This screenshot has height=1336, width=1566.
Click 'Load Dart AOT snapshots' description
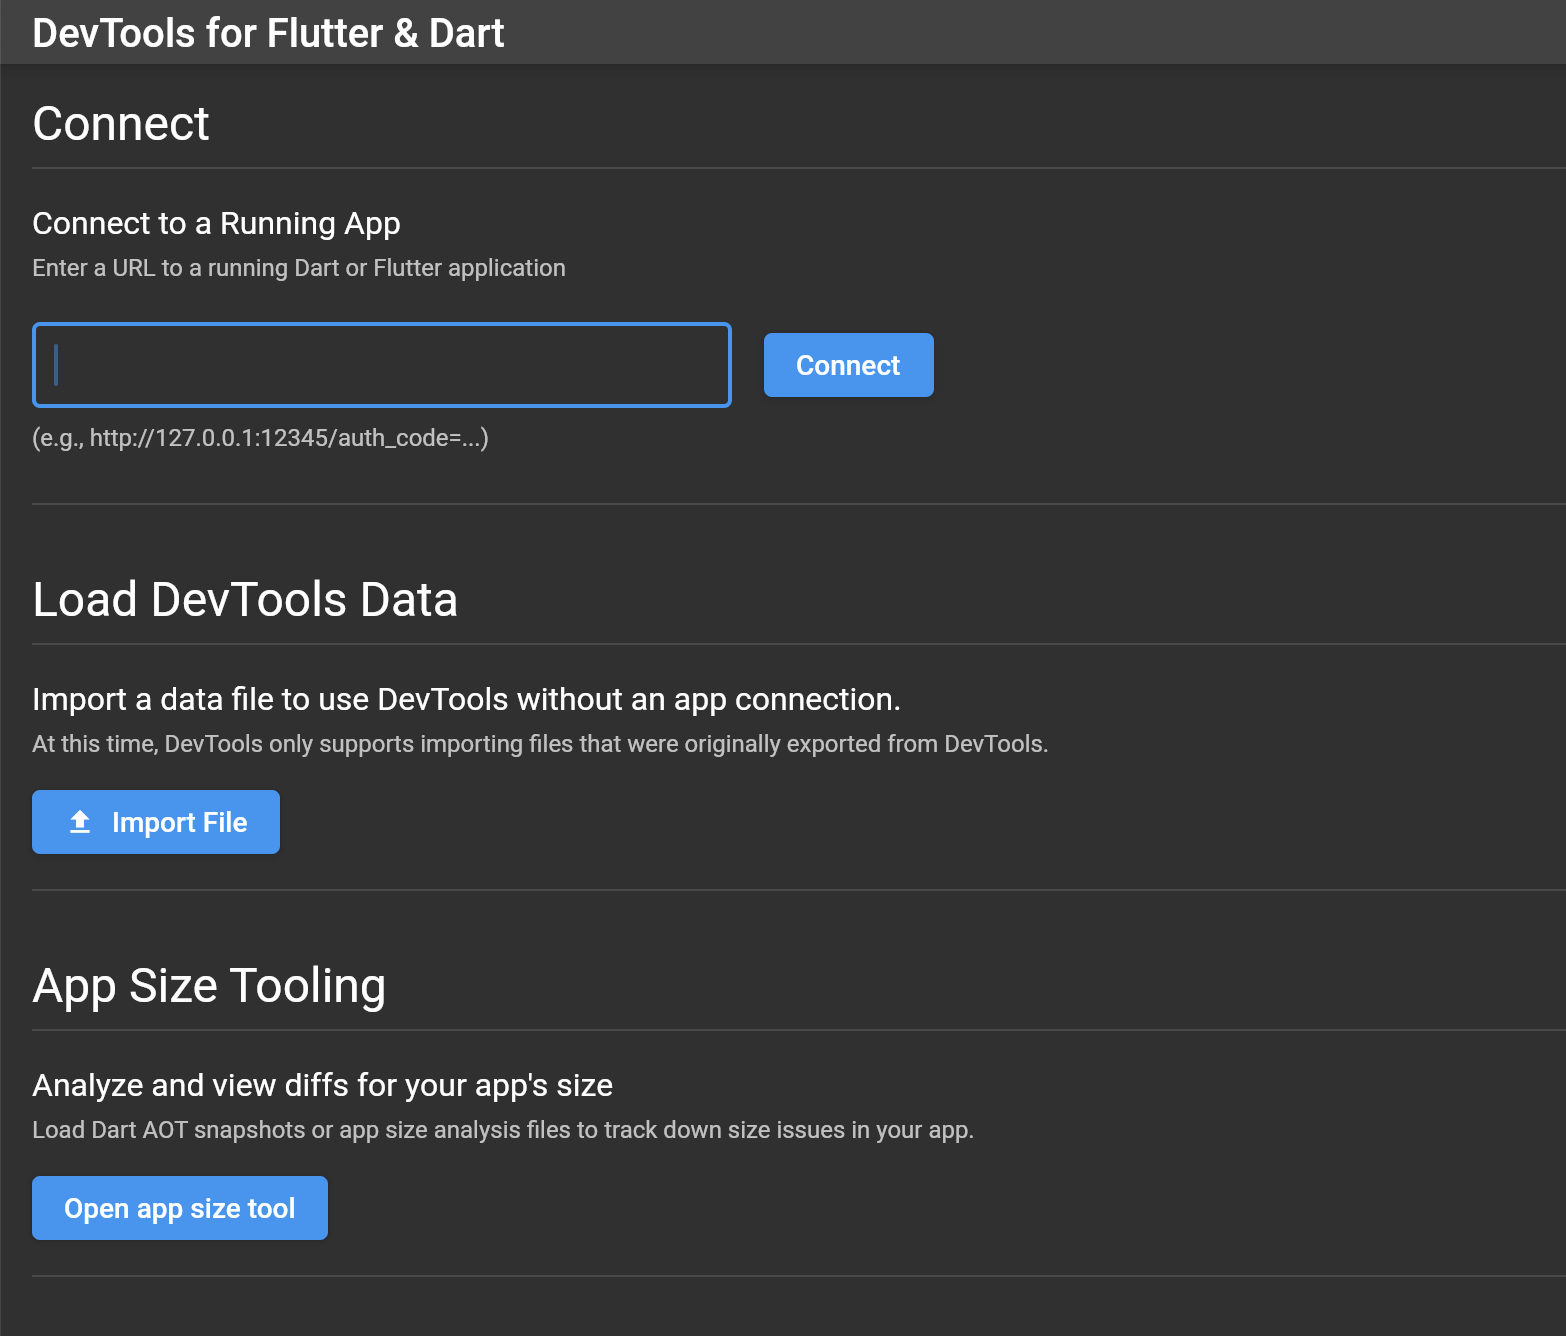(503, 1130)
